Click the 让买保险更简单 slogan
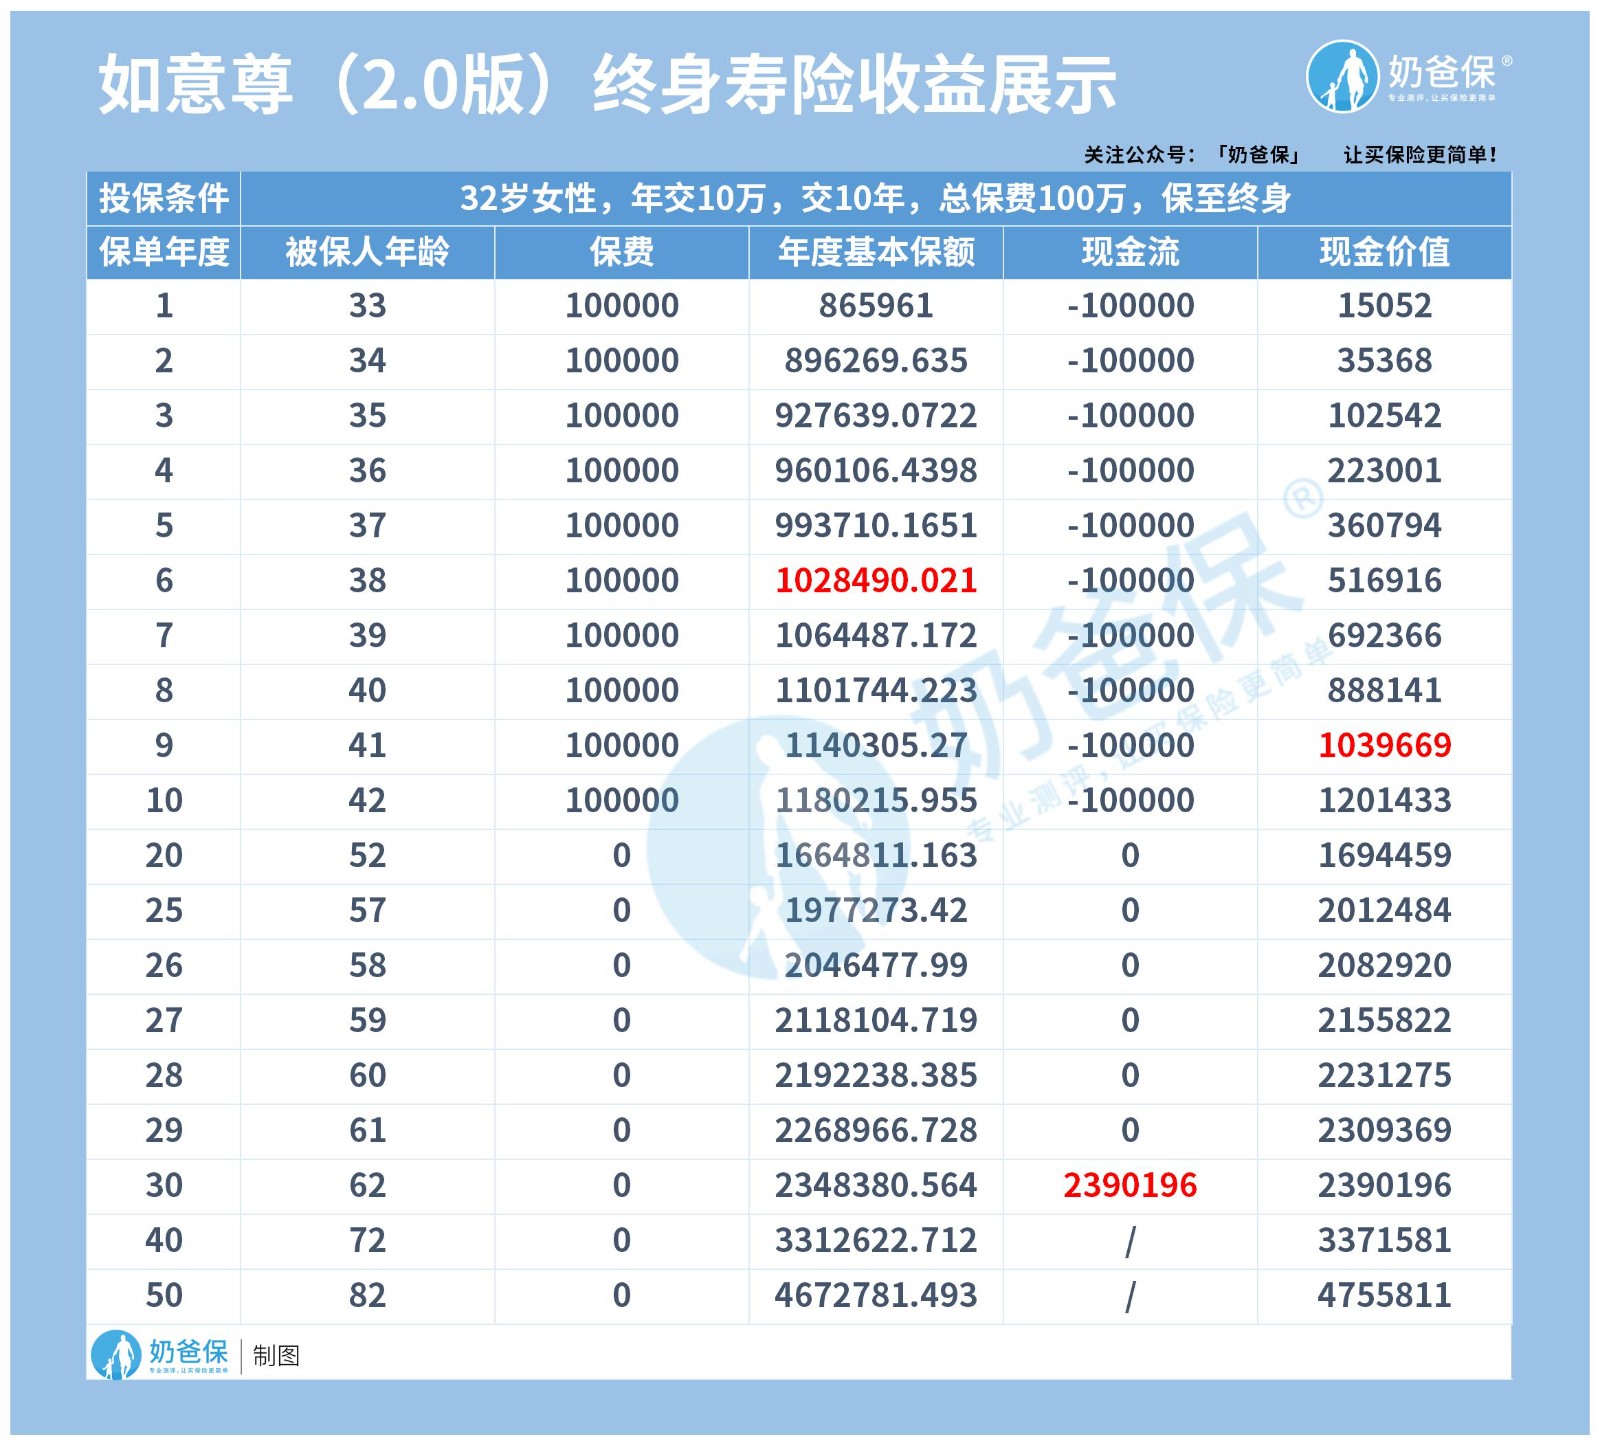 click(x=1420, y=155)
